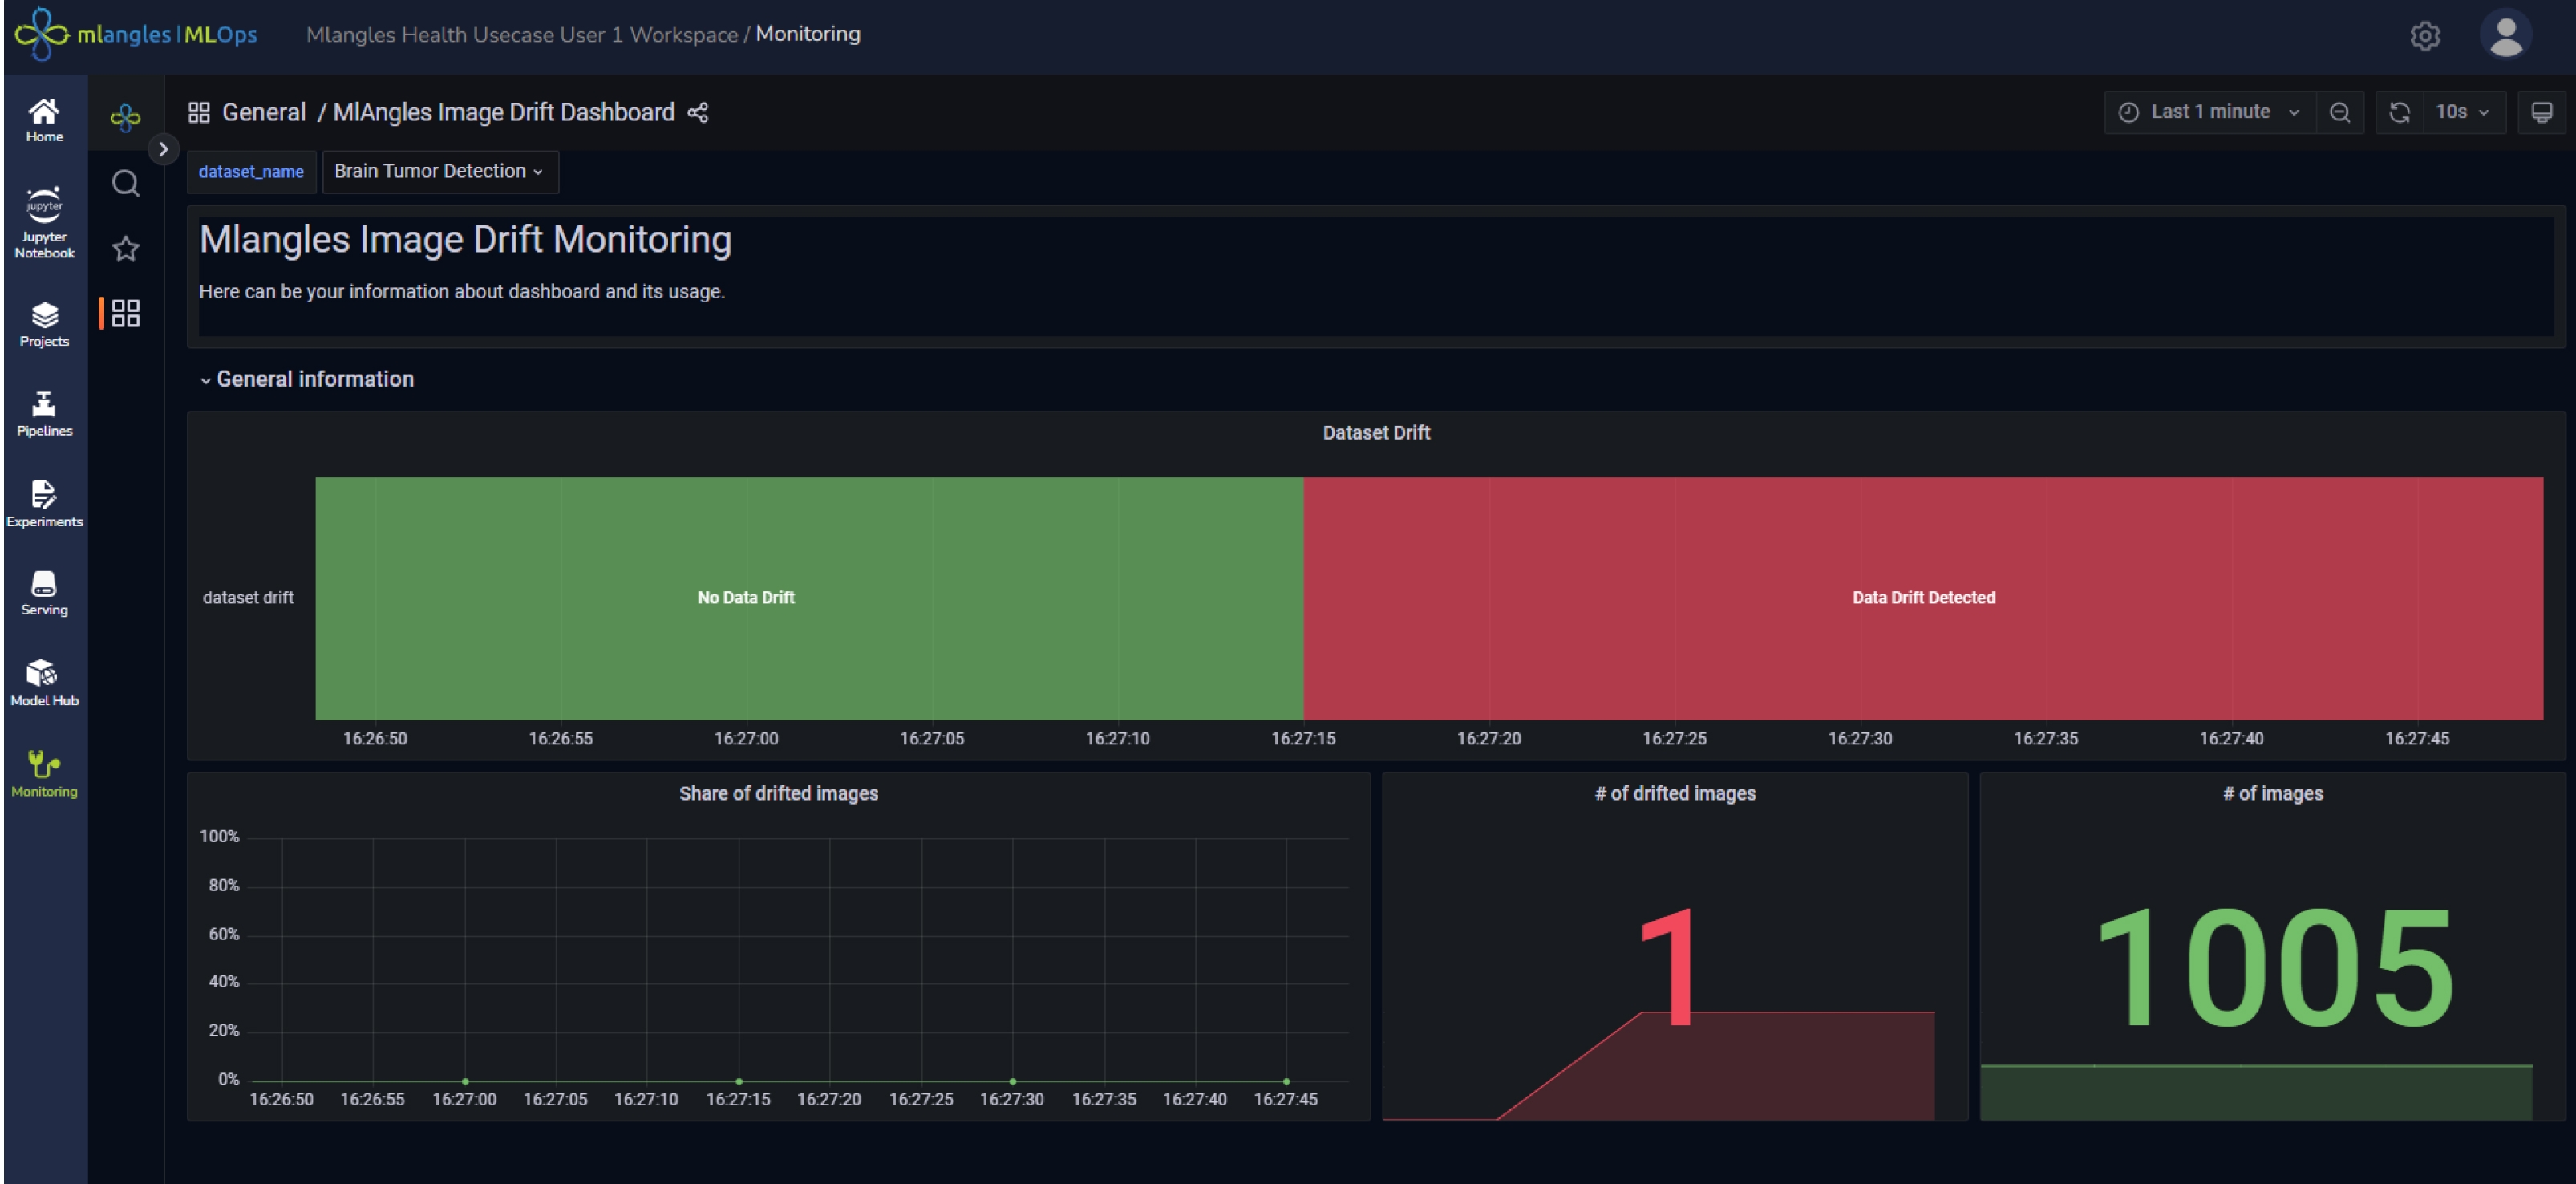Click the Mlangles Image Drift Monitoring heading
2576x1184 pixels.
[465, 240]
